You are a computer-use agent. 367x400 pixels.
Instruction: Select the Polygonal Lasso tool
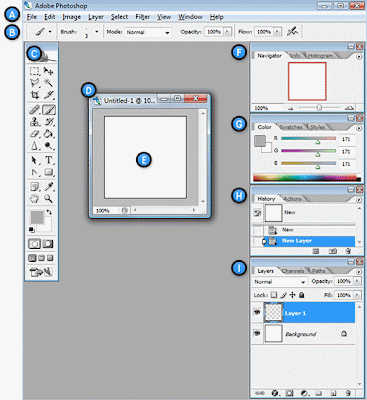pyautogui.click(x=35, y=83)
